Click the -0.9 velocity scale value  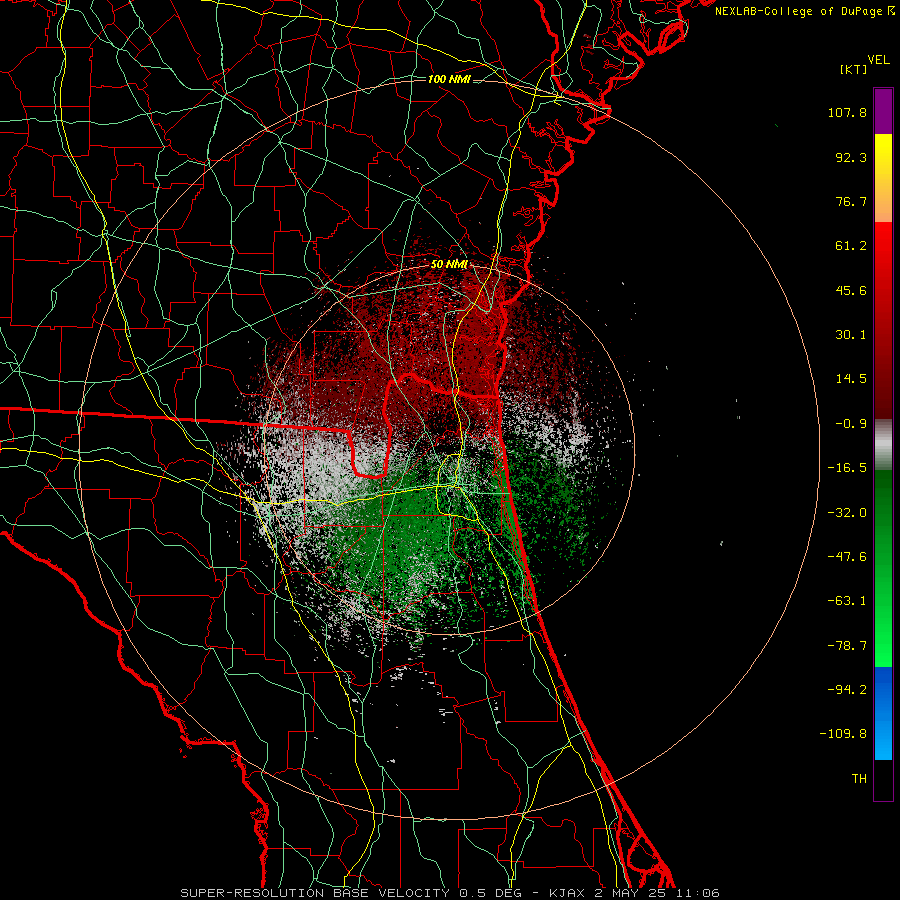coord(851,424)
